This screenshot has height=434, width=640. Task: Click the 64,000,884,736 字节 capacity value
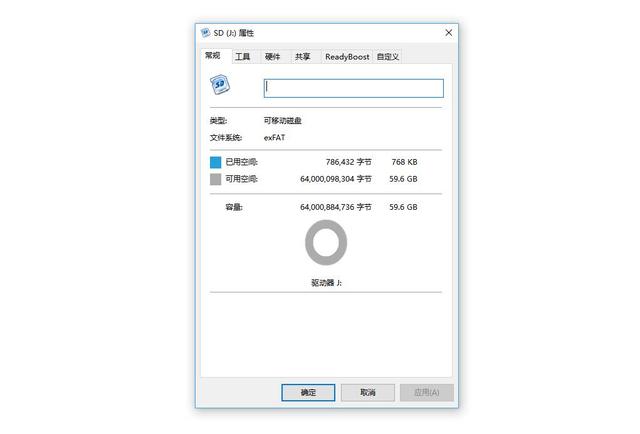[336, 207]
